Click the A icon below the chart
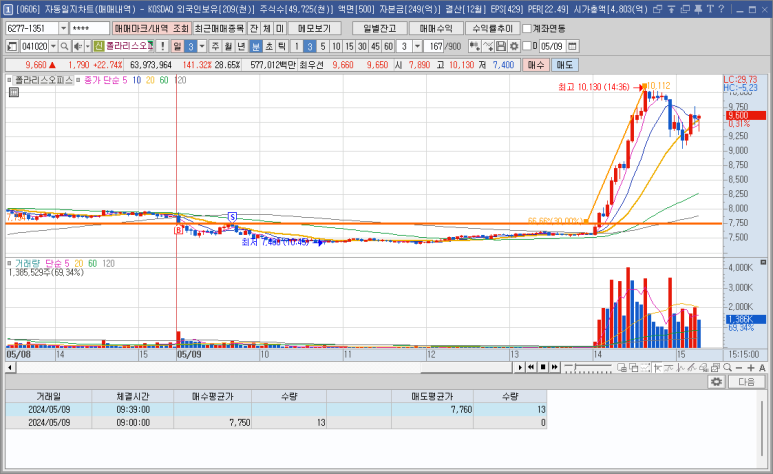 762,367
